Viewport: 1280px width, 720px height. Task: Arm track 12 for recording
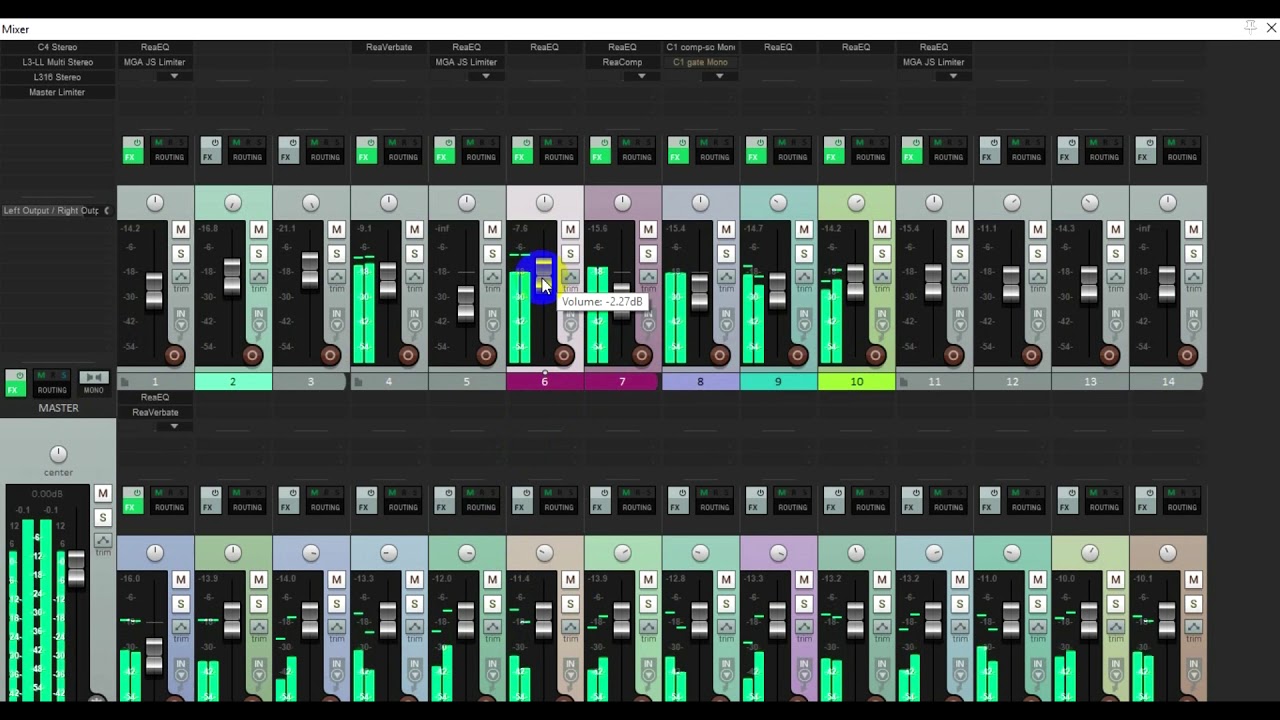click(1032, 355)
